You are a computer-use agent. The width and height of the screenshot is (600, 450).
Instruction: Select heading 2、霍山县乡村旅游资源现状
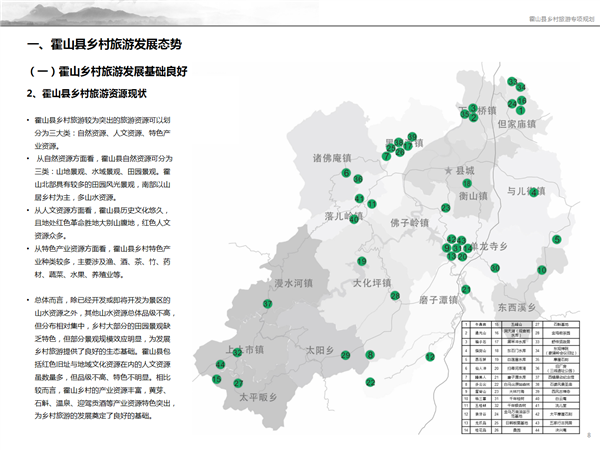[86, 93]
